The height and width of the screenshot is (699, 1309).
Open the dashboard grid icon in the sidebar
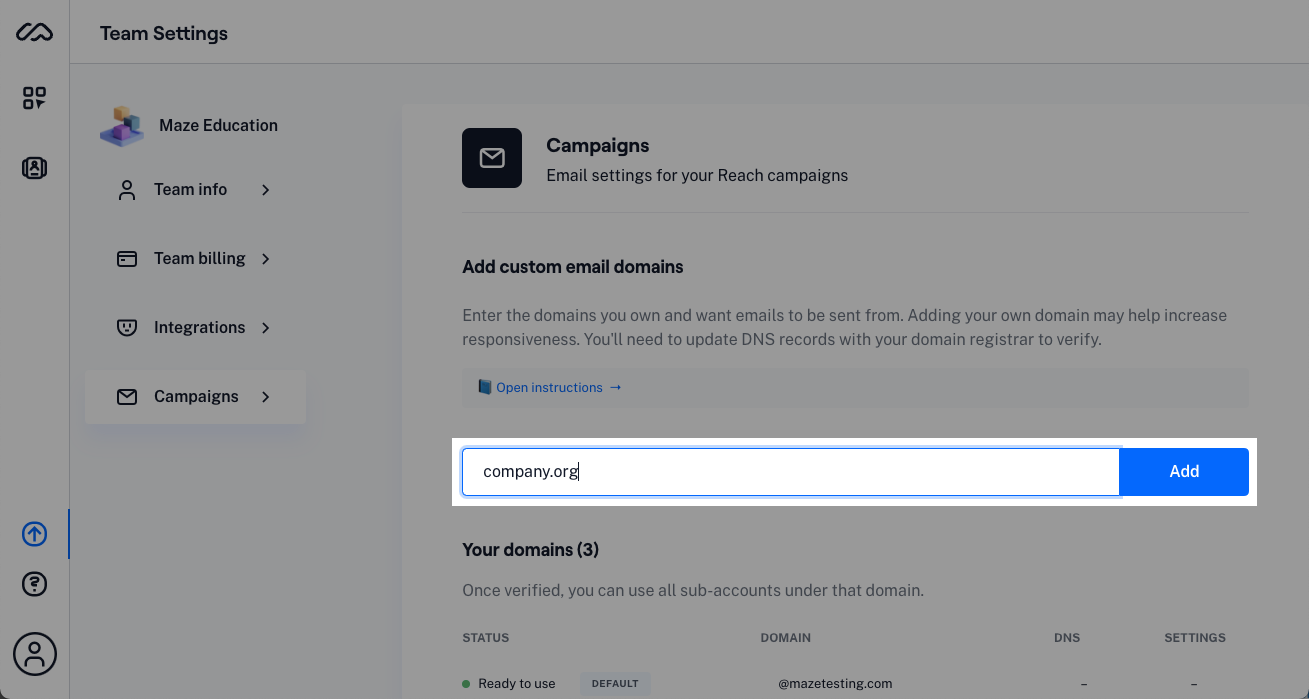tap(33, 97)
